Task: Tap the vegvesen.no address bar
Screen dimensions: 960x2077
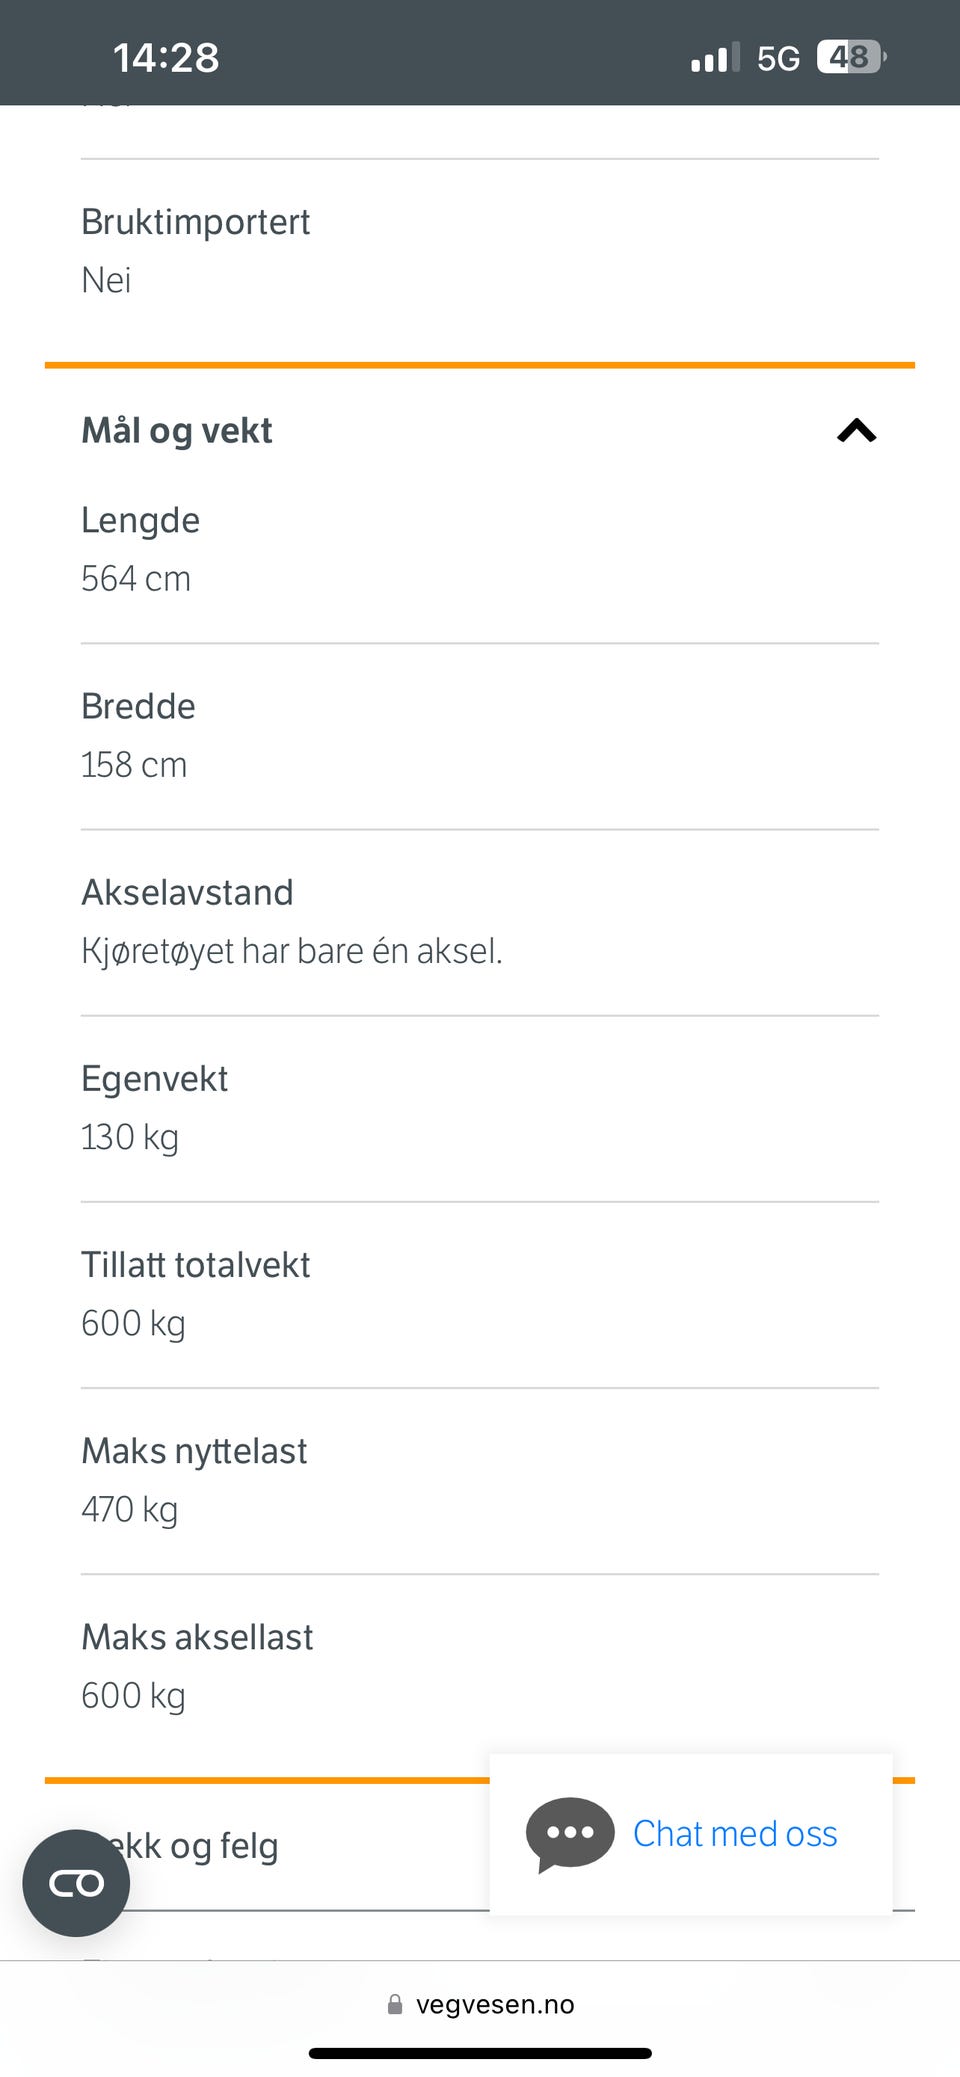Action: pos(480,2004)
